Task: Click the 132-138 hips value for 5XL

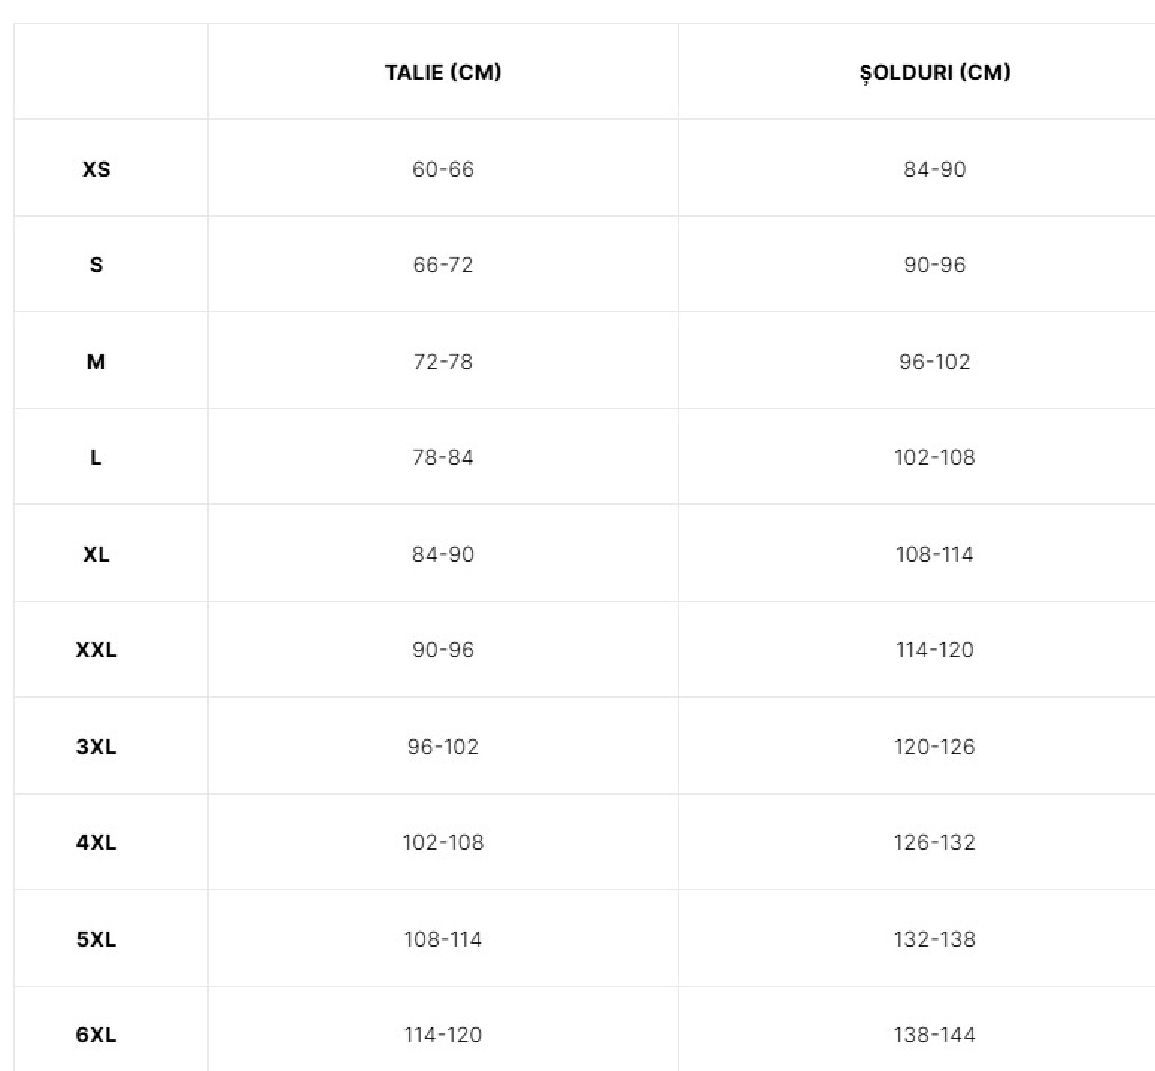Action: (935, 939)
